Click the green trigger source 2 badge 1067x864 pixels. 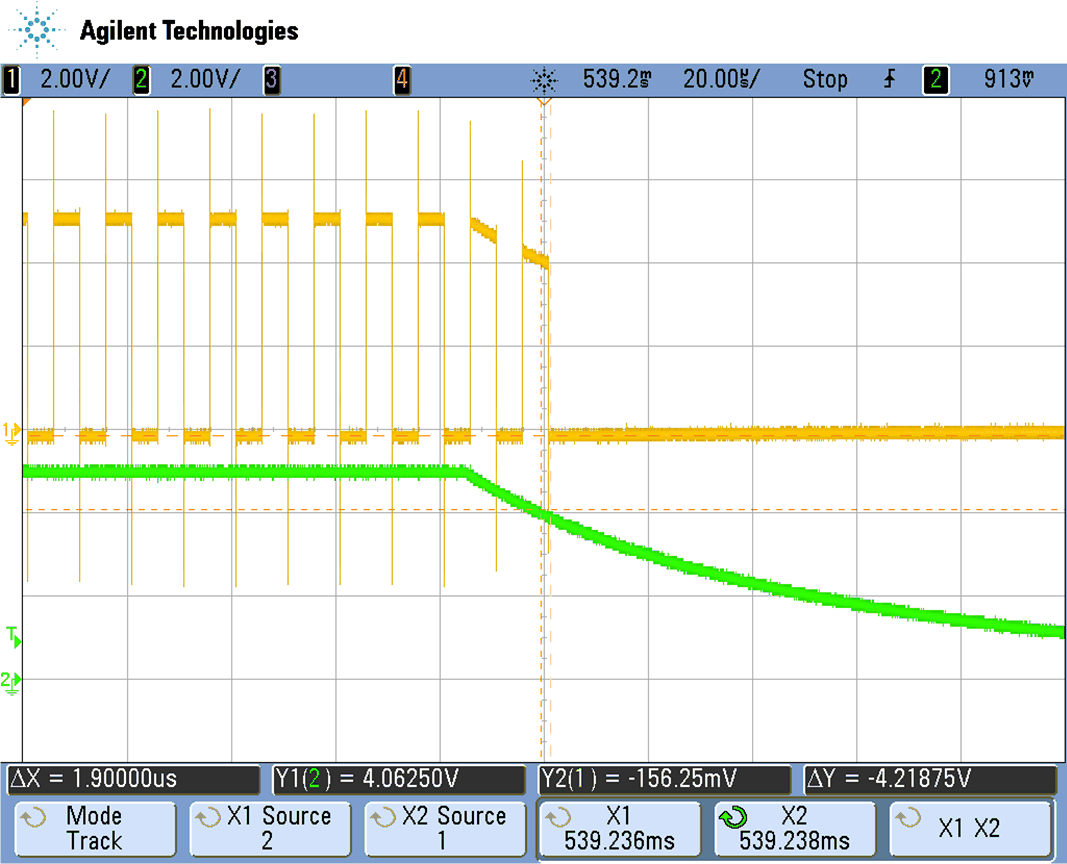[x=935, y=79]
